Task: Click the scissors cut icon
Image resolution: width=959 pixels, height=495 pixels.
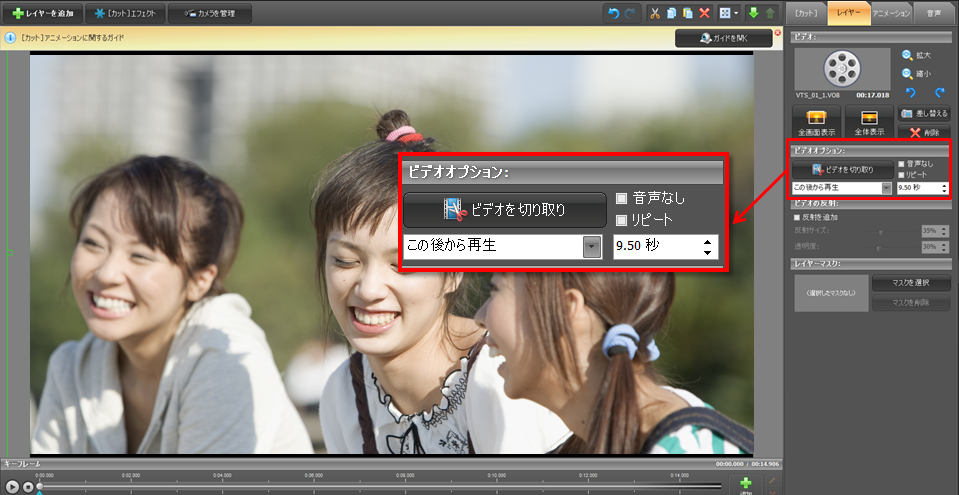Action: tap(655, 13)
